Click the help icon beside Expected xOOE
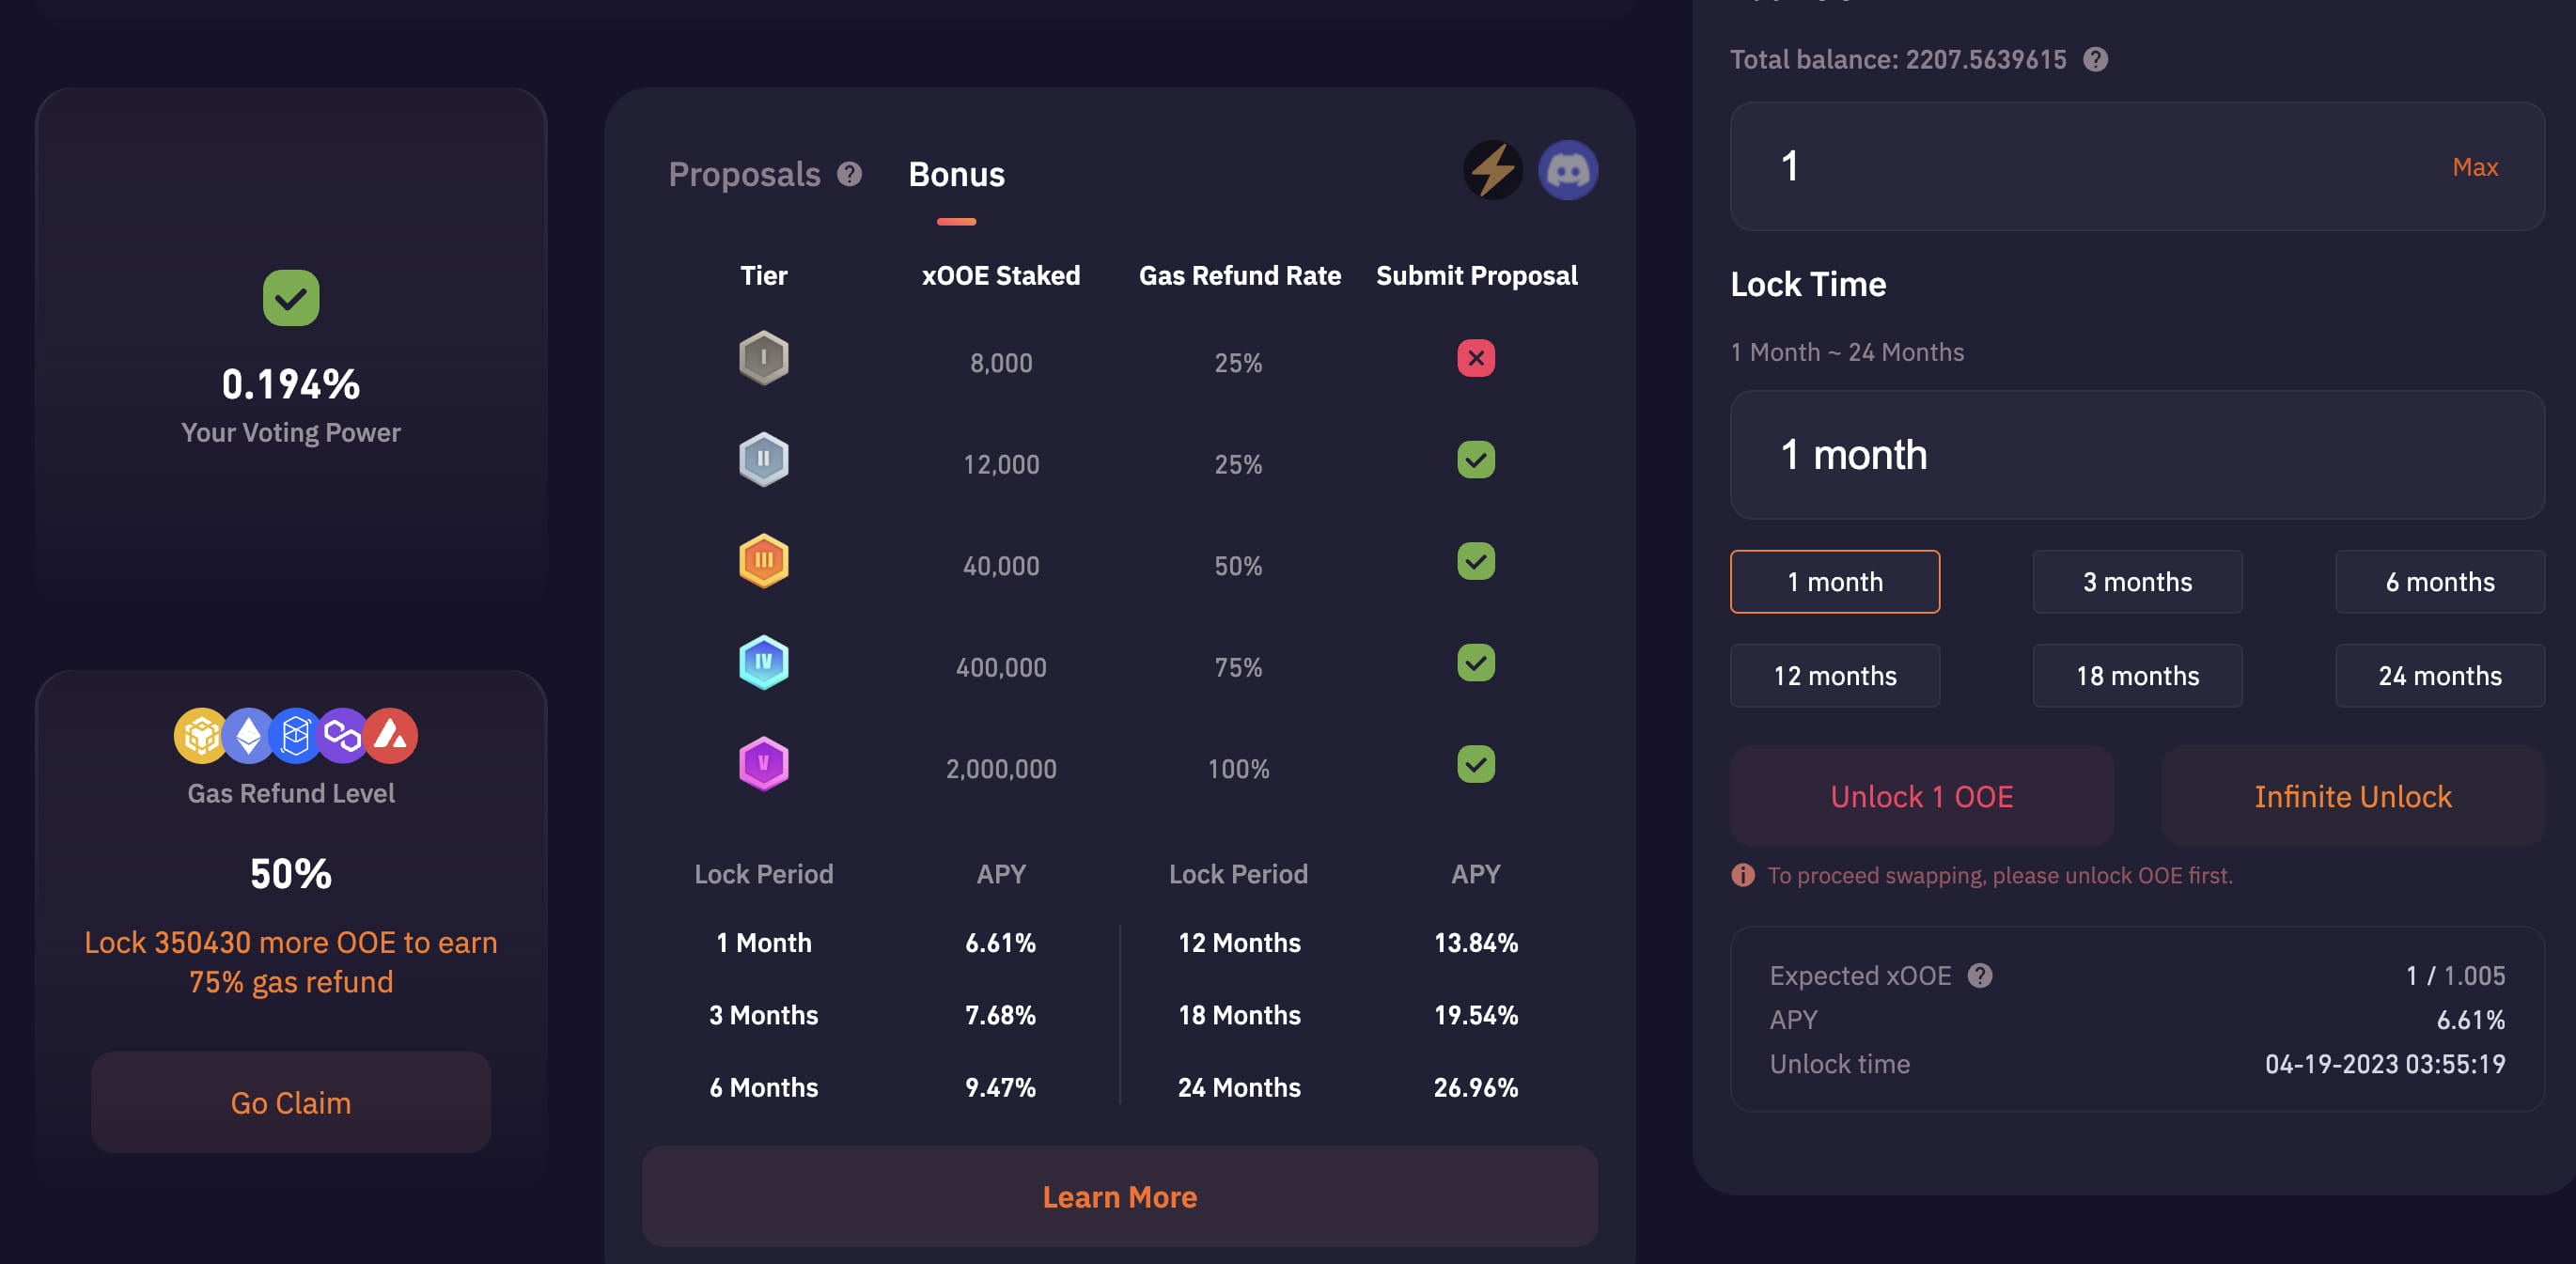This screenshot has width=2576, height=1264. pyautogui.click(x=1979, y=975)
